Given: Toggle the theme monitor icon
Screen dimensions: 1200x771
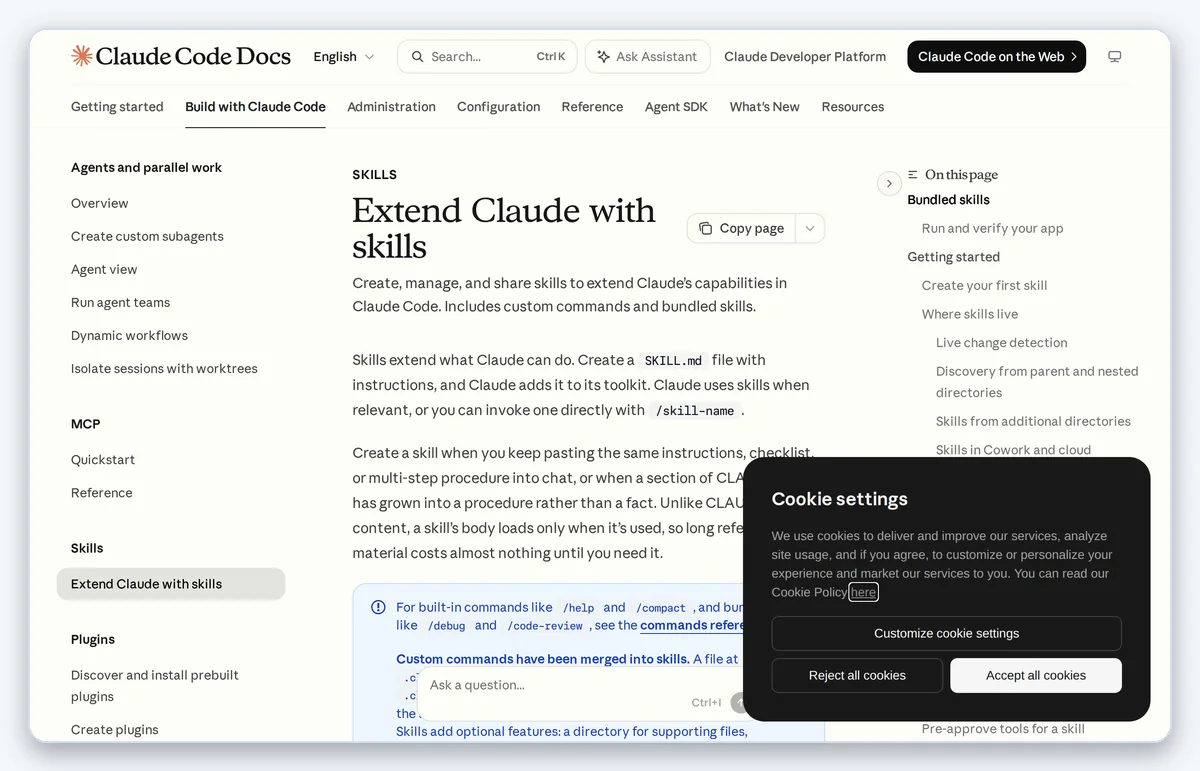Looking at the screenshot, I should pyautogui.click(x=1114, y=57).
